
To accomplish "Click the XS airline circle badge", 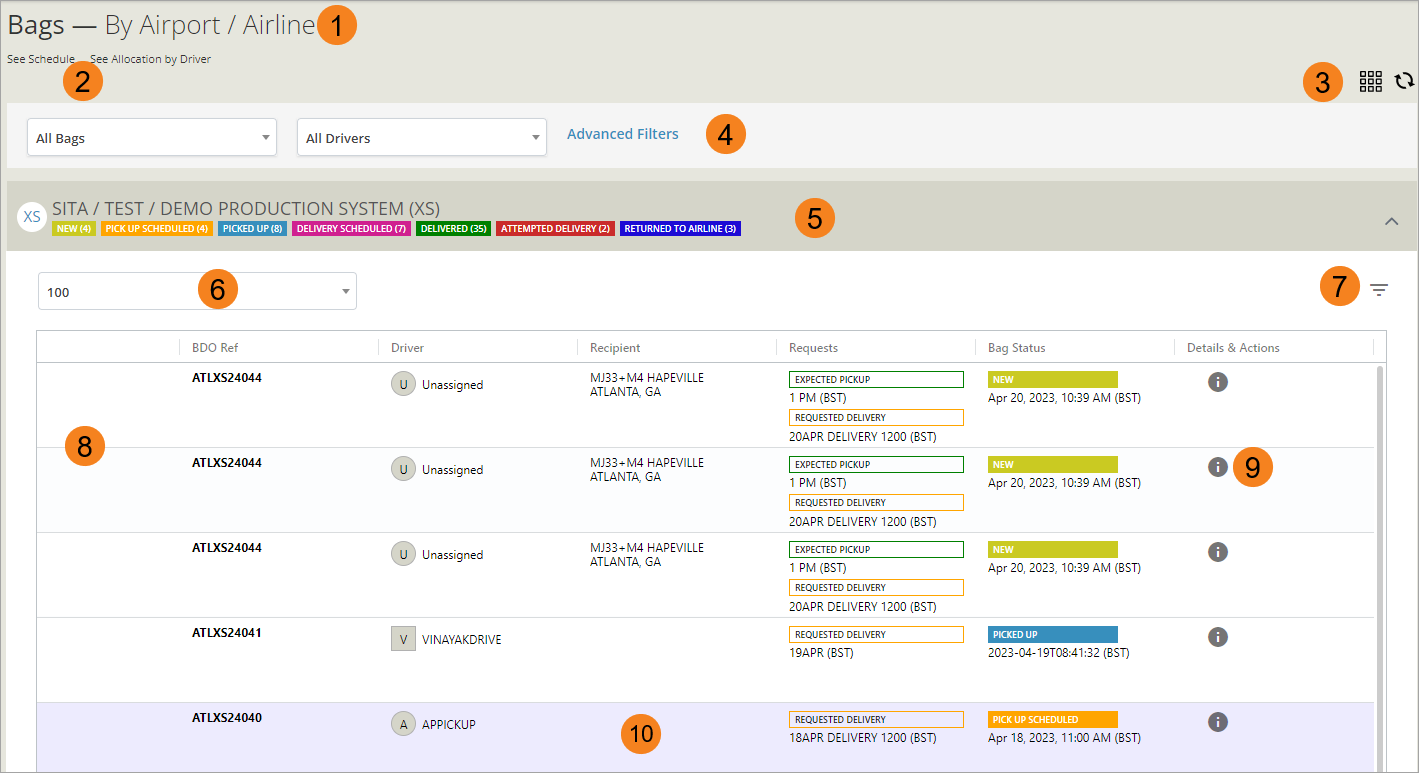I will pos(32,215).
